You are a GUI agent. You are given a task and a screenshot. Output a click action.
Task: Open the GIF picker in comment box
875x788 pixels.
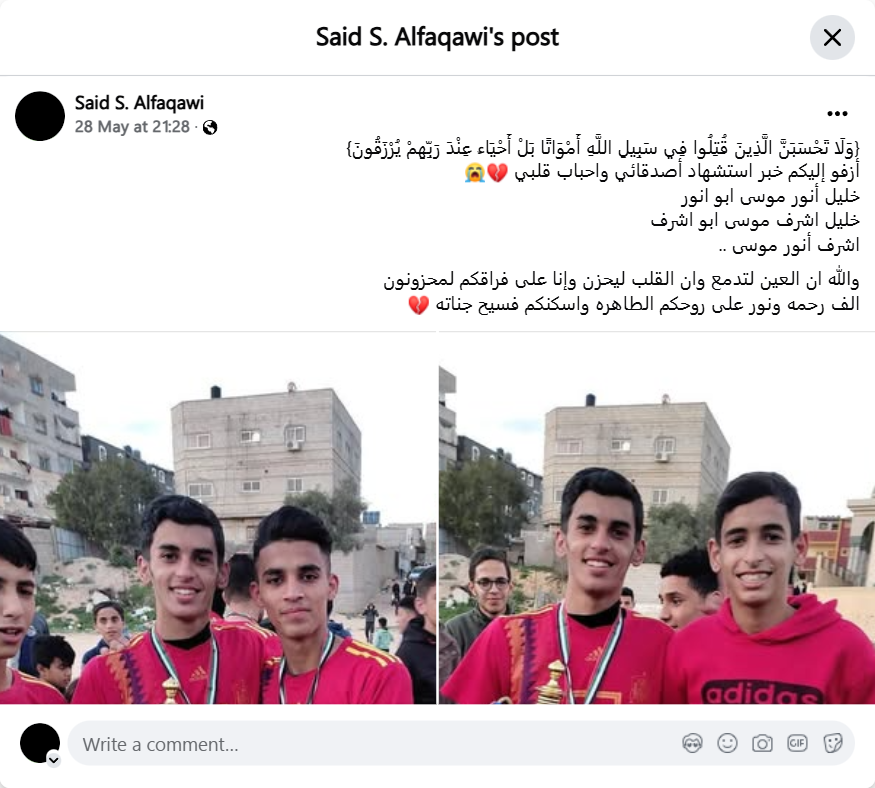pyautogui.click(x=797, y=743)
